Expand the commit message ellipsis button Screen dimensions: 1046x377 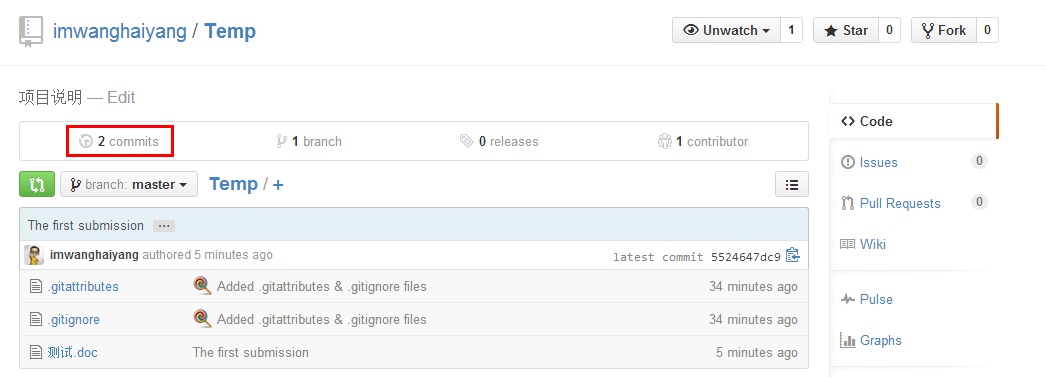pos(163,226)
